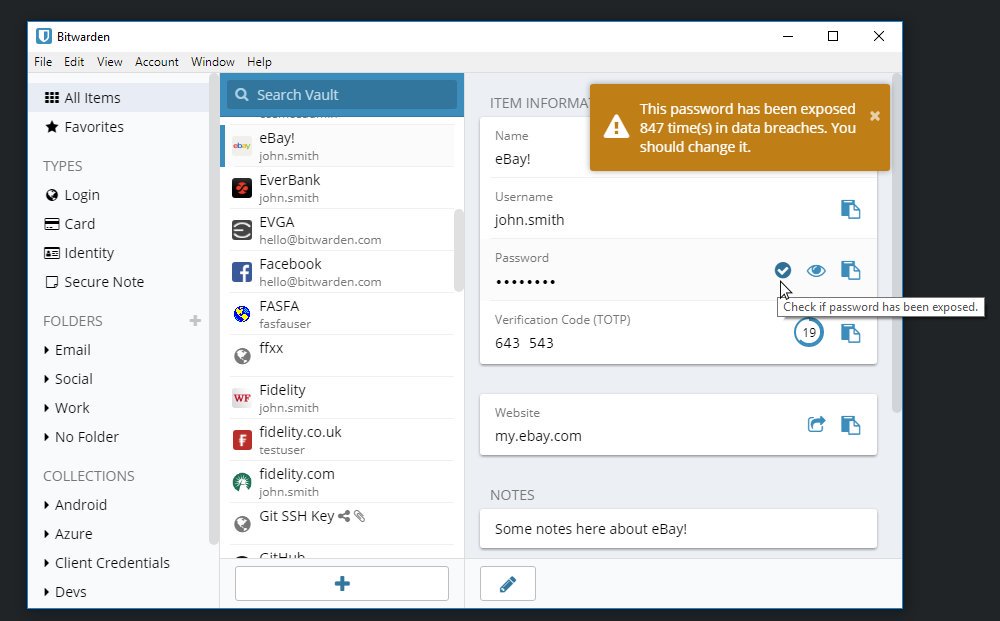Click the notes text about eBay
Viewport: 1000px width, 621px height.
[591, 529]
